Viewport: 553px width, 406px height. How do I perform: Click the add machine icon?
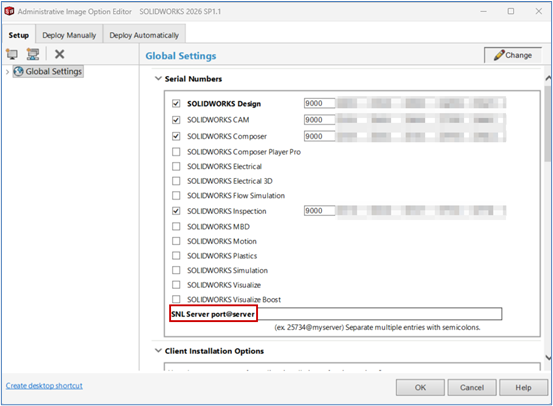pos(12,54)
